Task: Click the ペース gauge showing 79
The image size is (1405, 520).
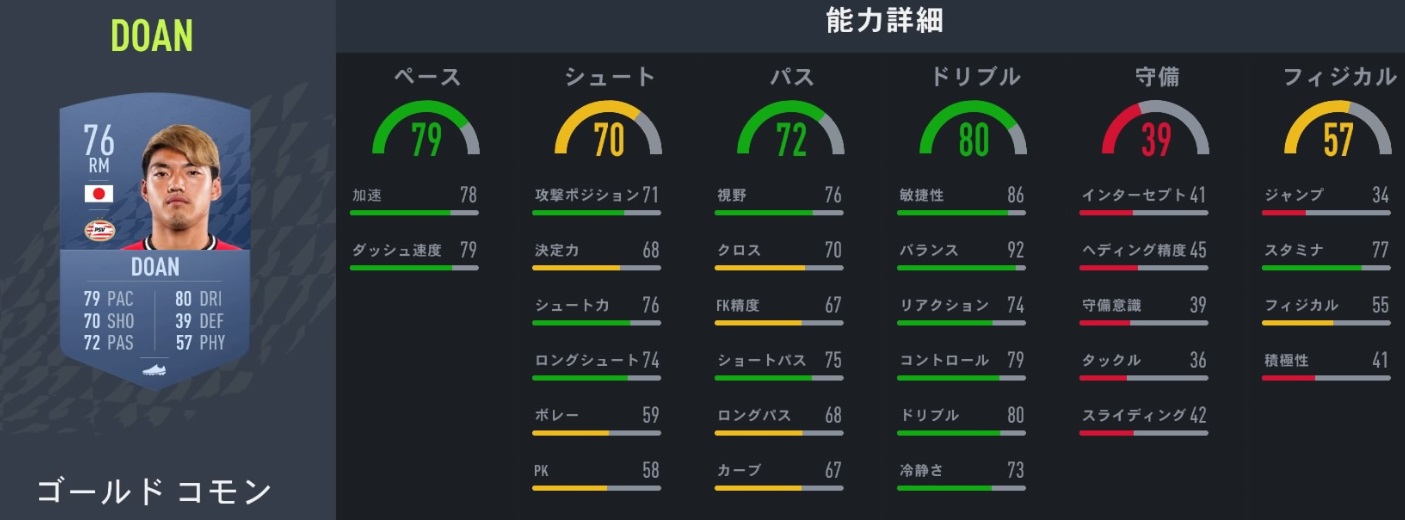Action: tap(426, 130)
